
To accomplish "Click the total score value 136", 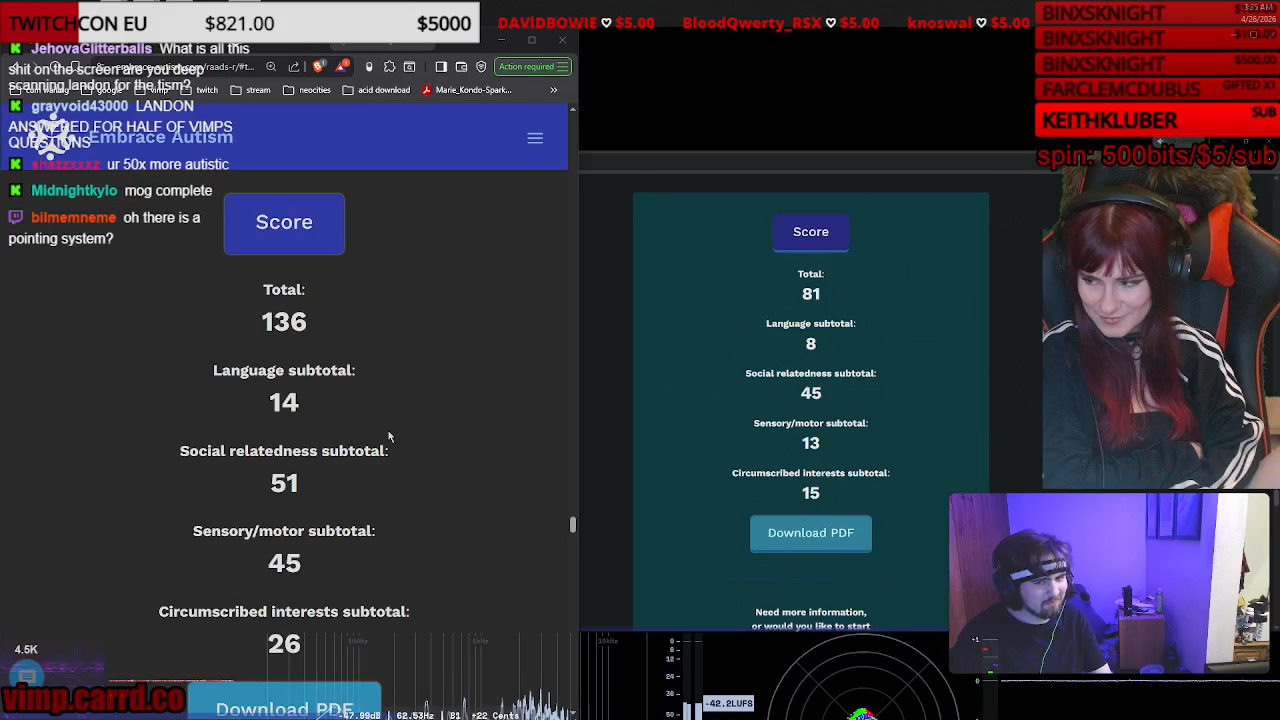I will point(284,322).
